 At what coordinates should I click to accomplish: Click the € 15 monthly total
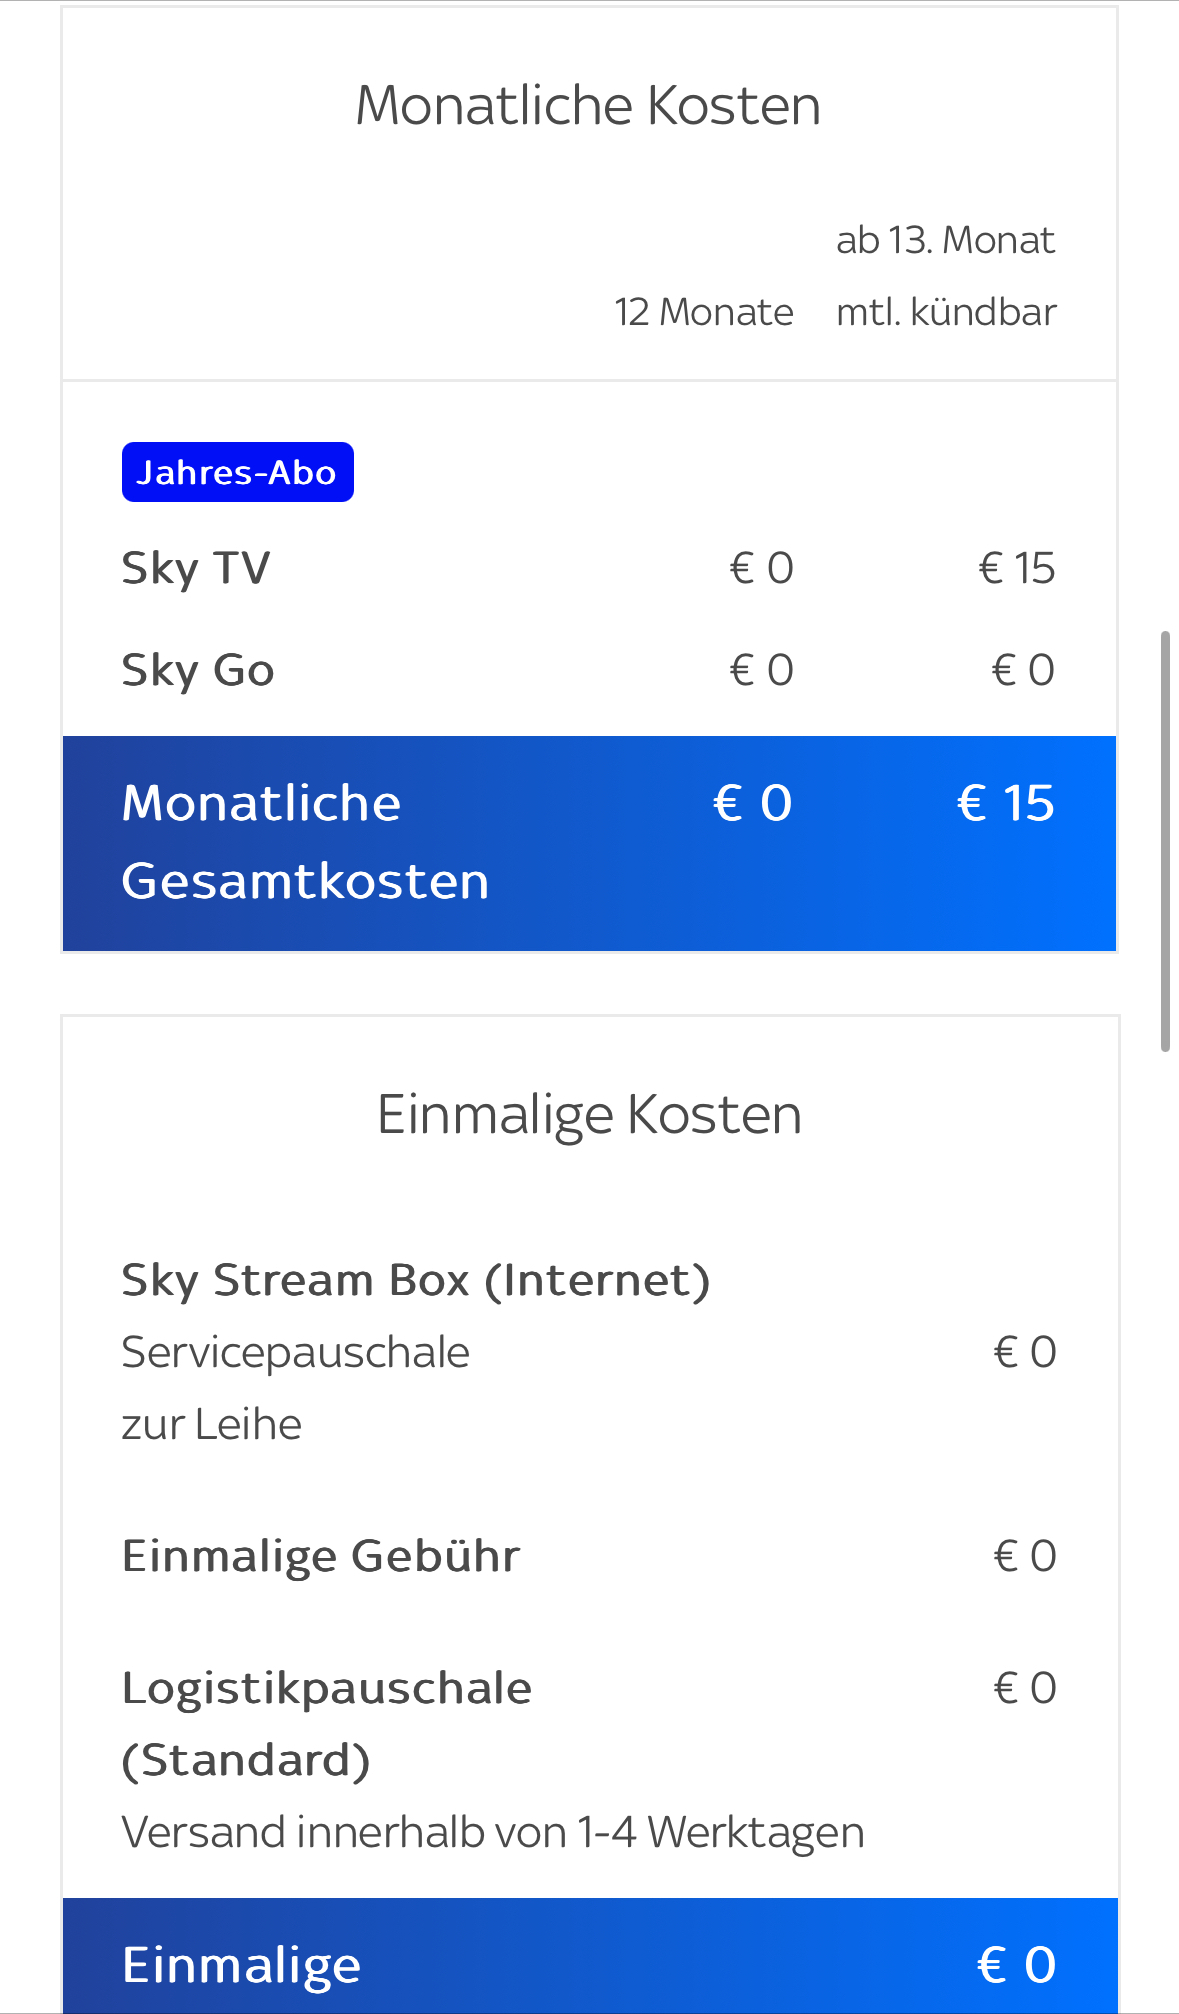coord(1005,803)
